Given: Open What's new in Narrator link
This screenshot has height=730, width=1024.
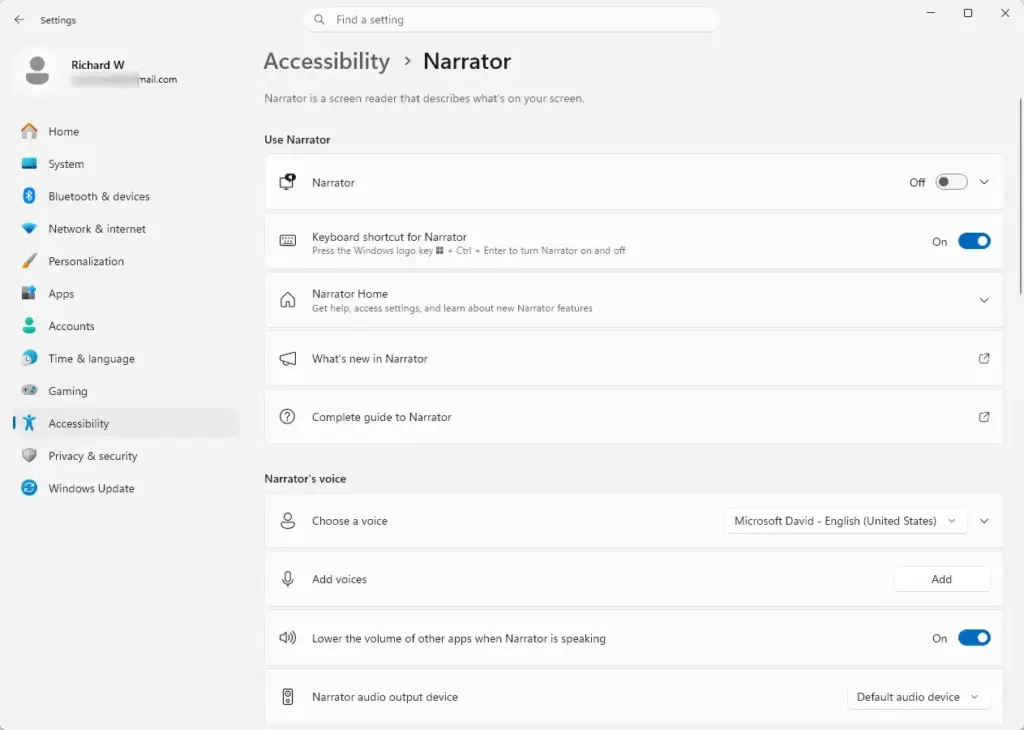Looking at the screenshot, I should 370,358.
